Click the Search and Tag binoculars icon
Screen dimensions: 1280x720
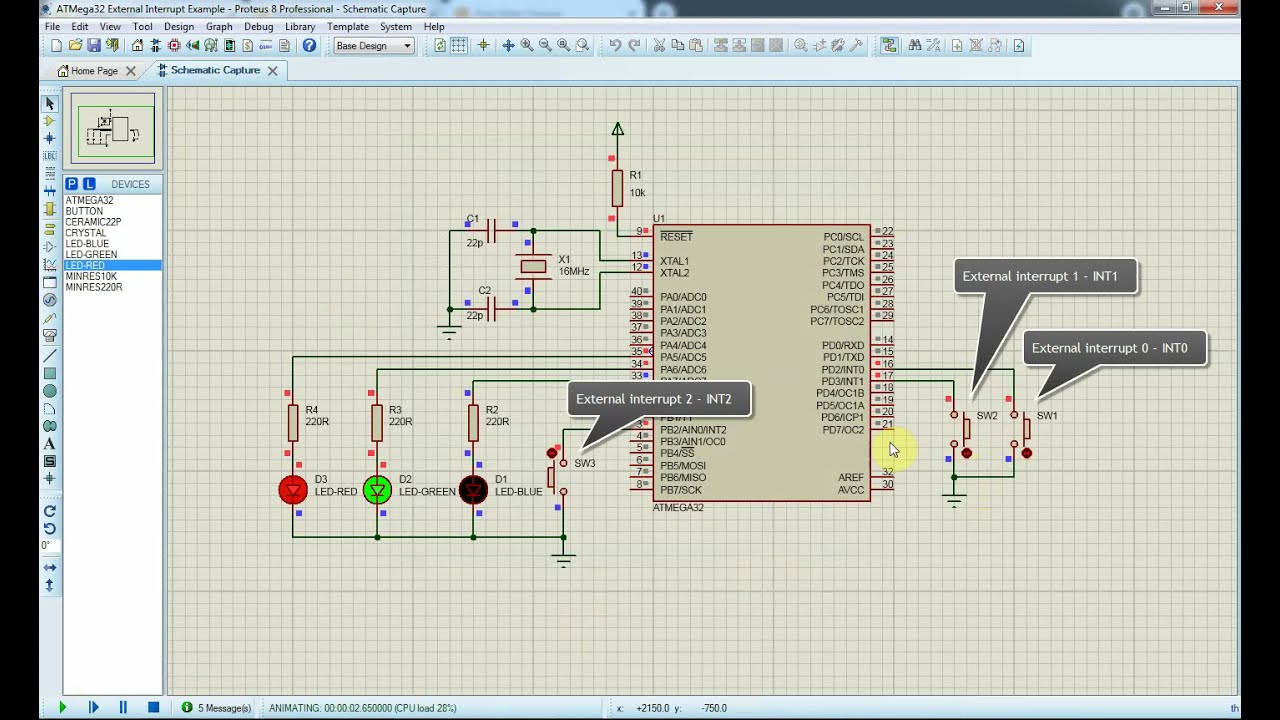pos(915,46)
